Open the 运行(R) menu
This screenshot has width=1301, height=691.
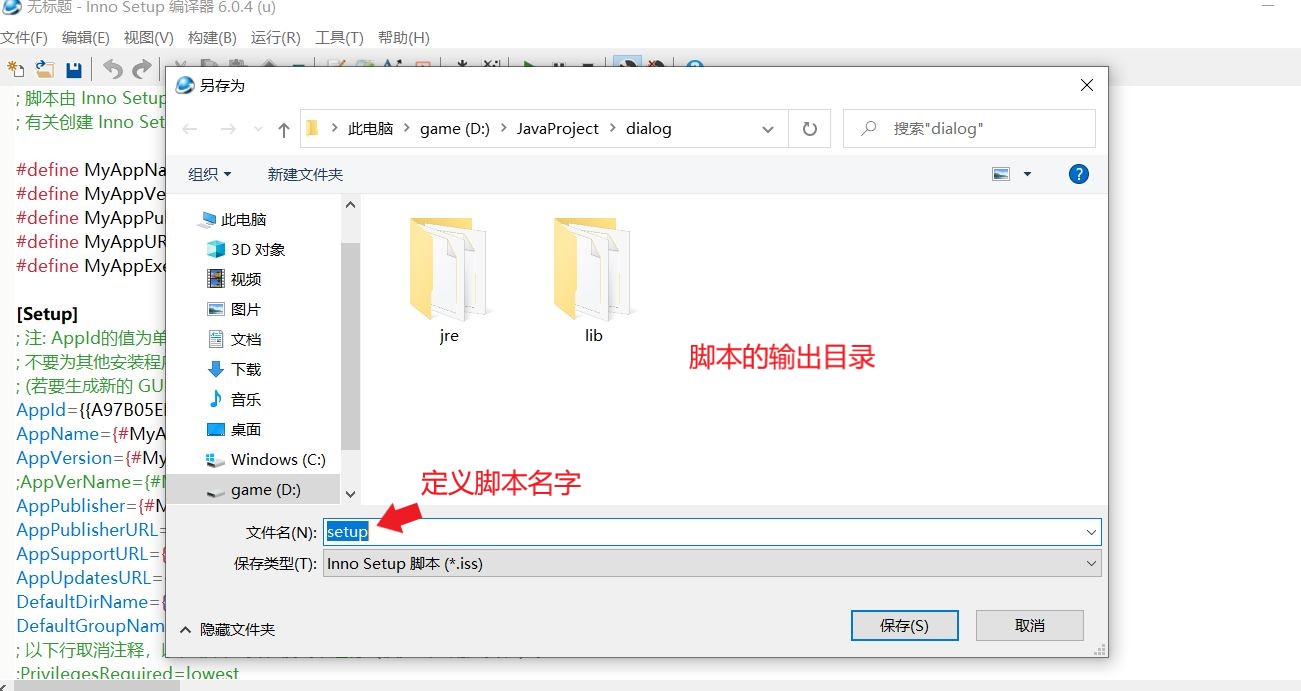point(276,38)
